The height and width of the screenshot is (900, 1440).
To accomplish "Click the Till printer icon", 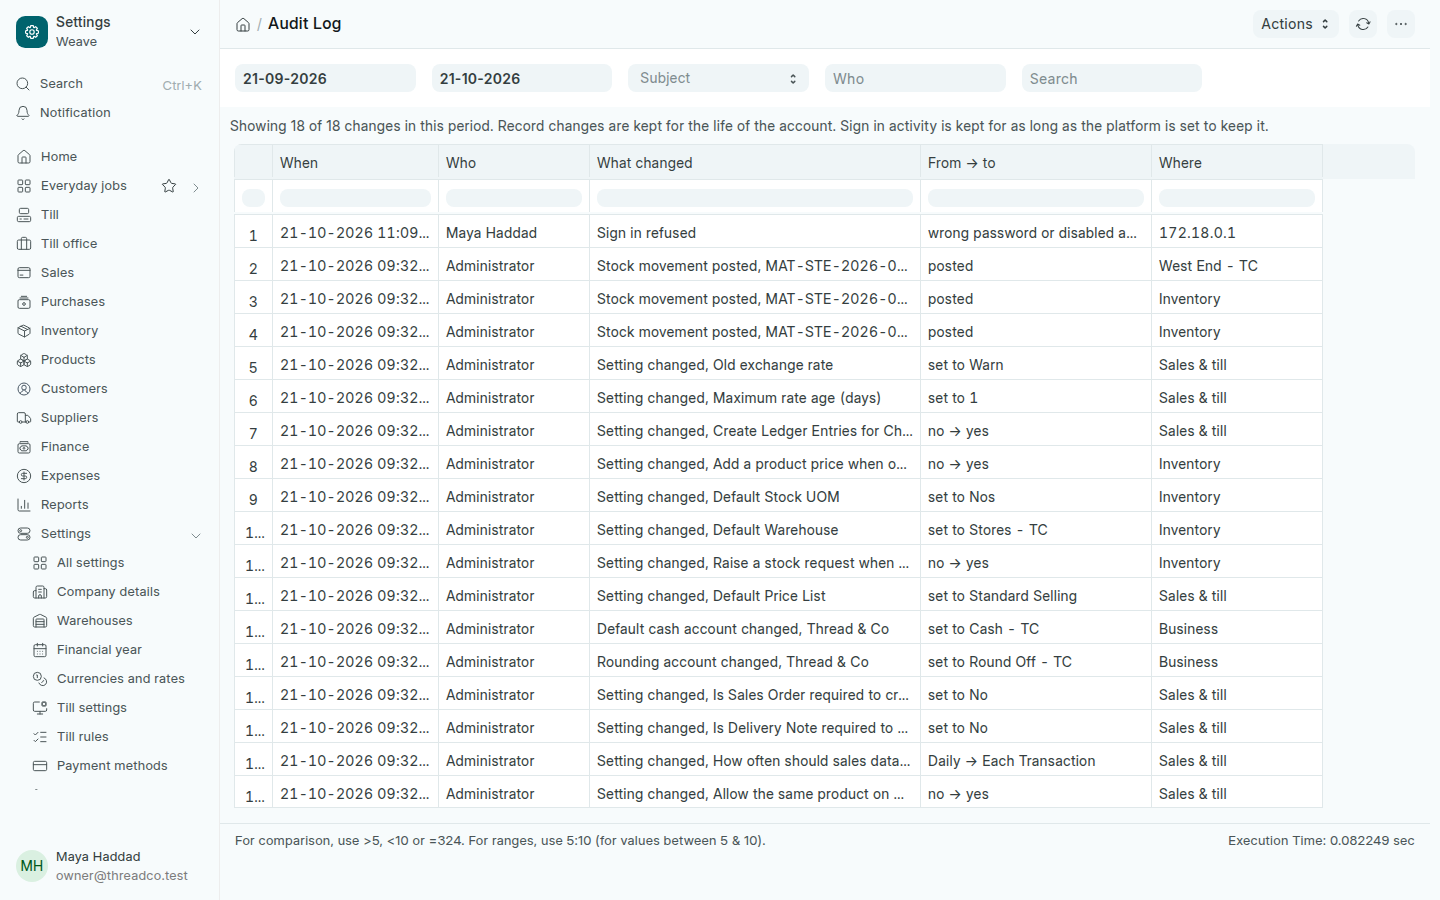I will click(x=24, y=215).
